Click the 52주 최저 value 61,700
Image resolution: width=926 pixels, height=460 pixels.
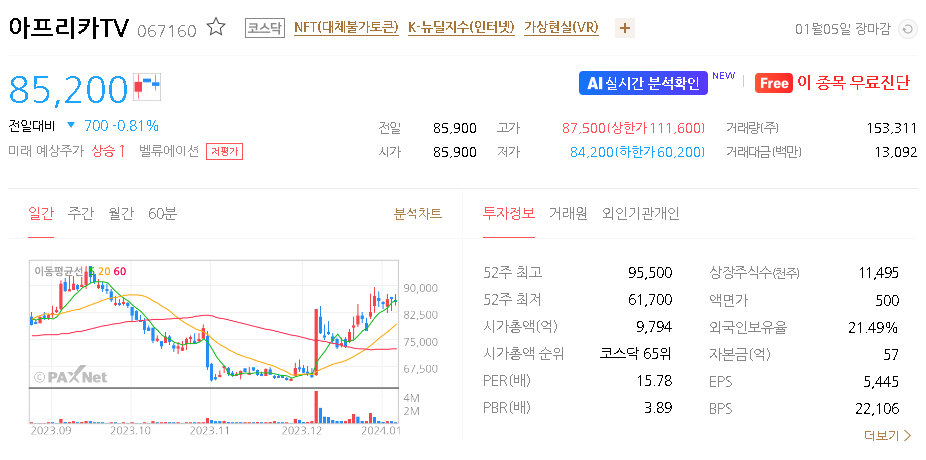(650, 300)
